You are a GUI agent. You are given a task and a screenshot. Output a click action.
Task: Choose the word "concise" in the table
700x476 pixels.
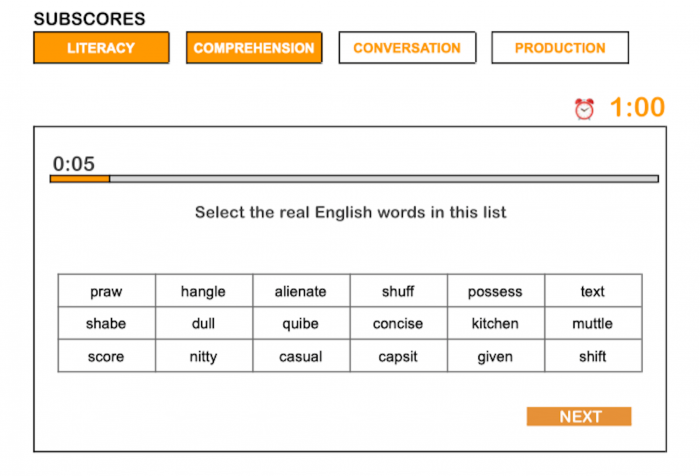[398, 324]
